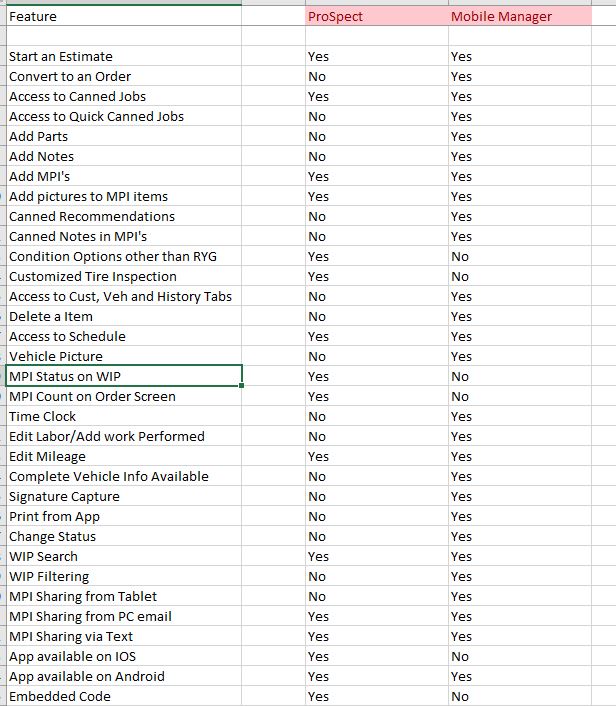Click the 'WIP Search' cell

pyautogui.click(x=124, y=556)
